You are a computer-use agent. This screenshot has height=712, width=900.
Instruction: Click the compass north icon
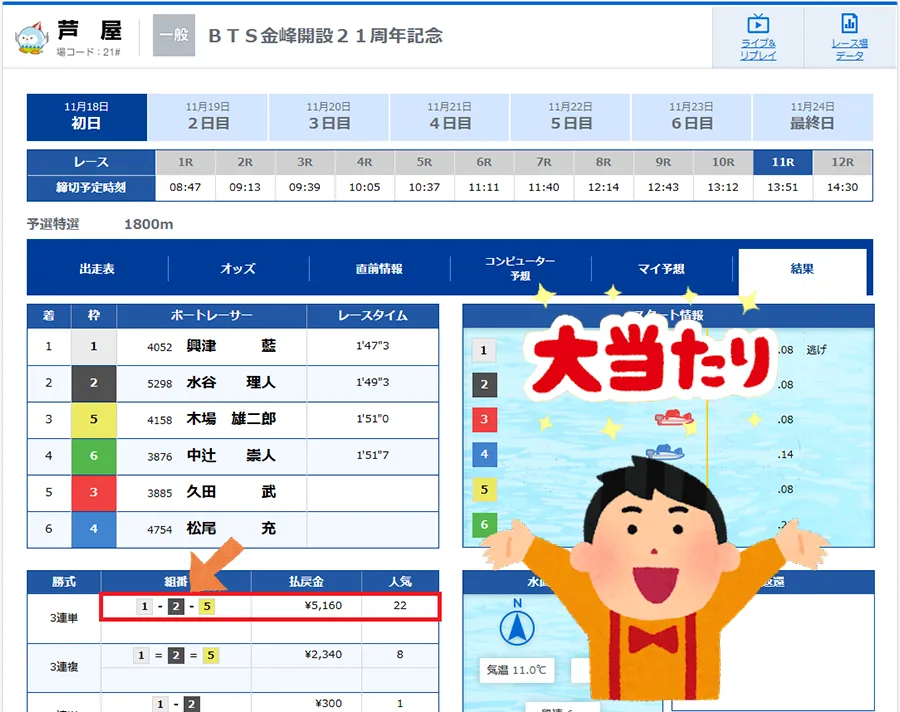(517, 628)
